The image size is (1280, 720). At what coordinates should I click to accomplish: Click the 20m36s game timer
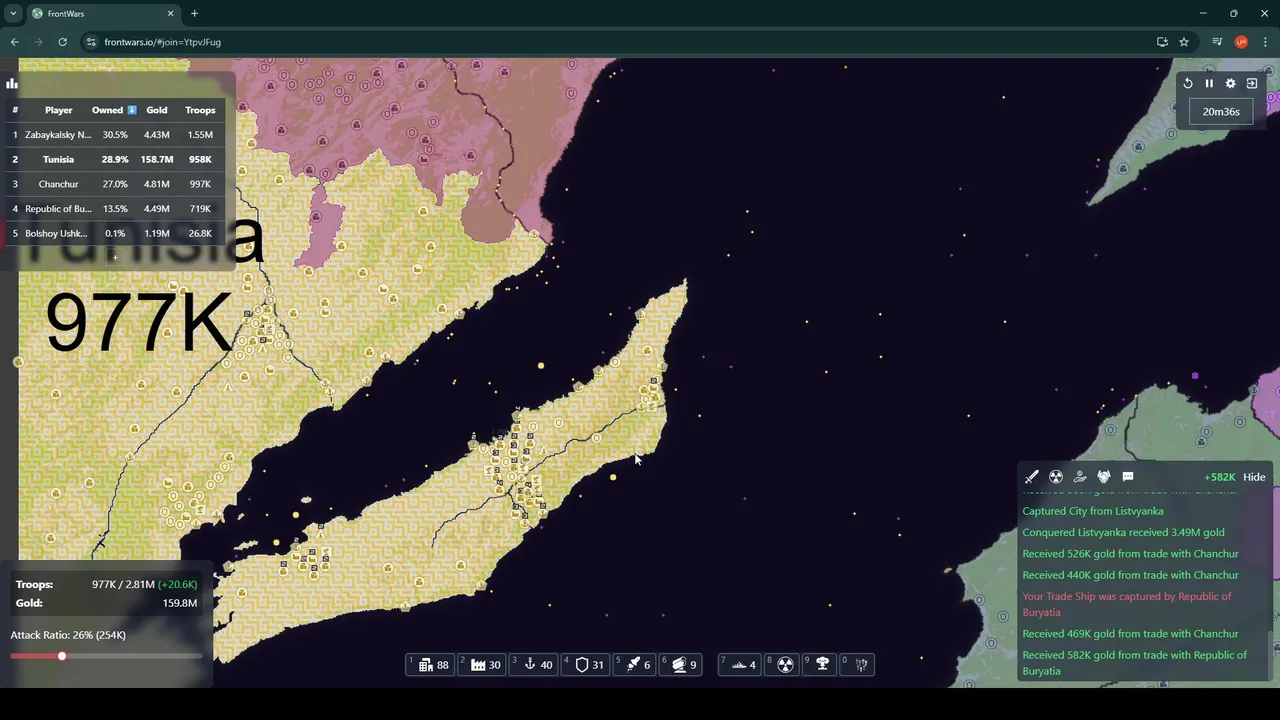(1221, 112)
